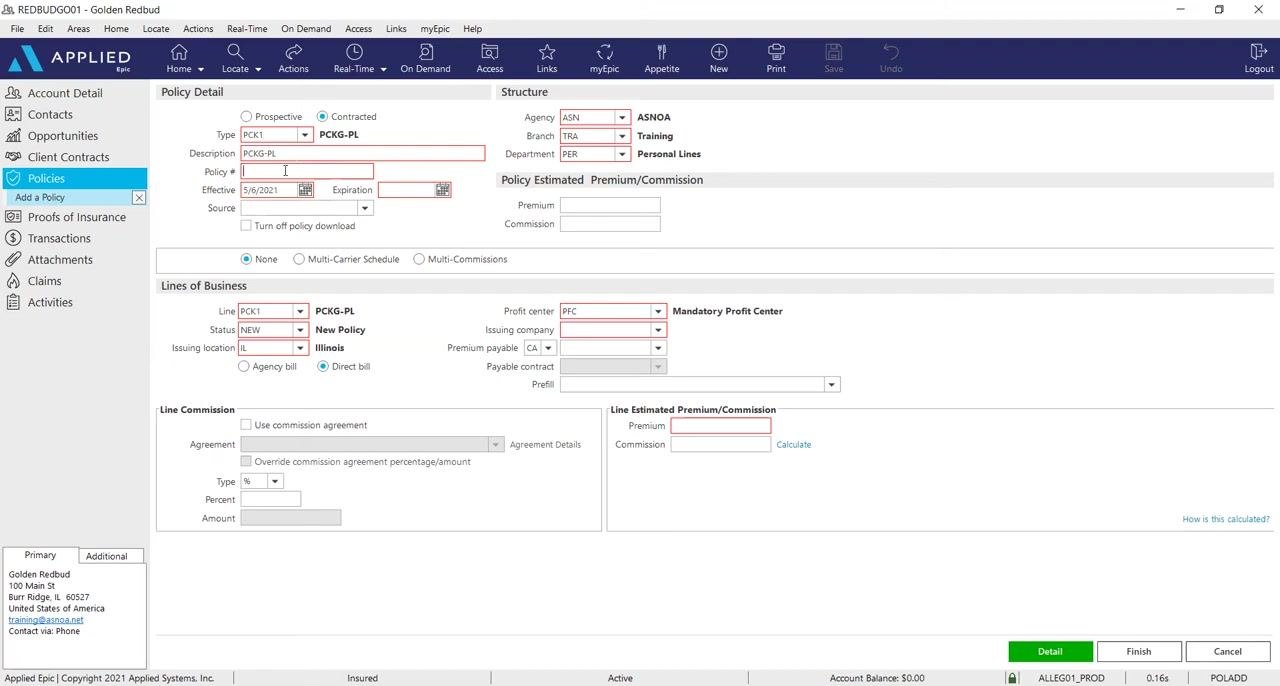
Task: Click the Policy # input field
Action: pos(307,172)
